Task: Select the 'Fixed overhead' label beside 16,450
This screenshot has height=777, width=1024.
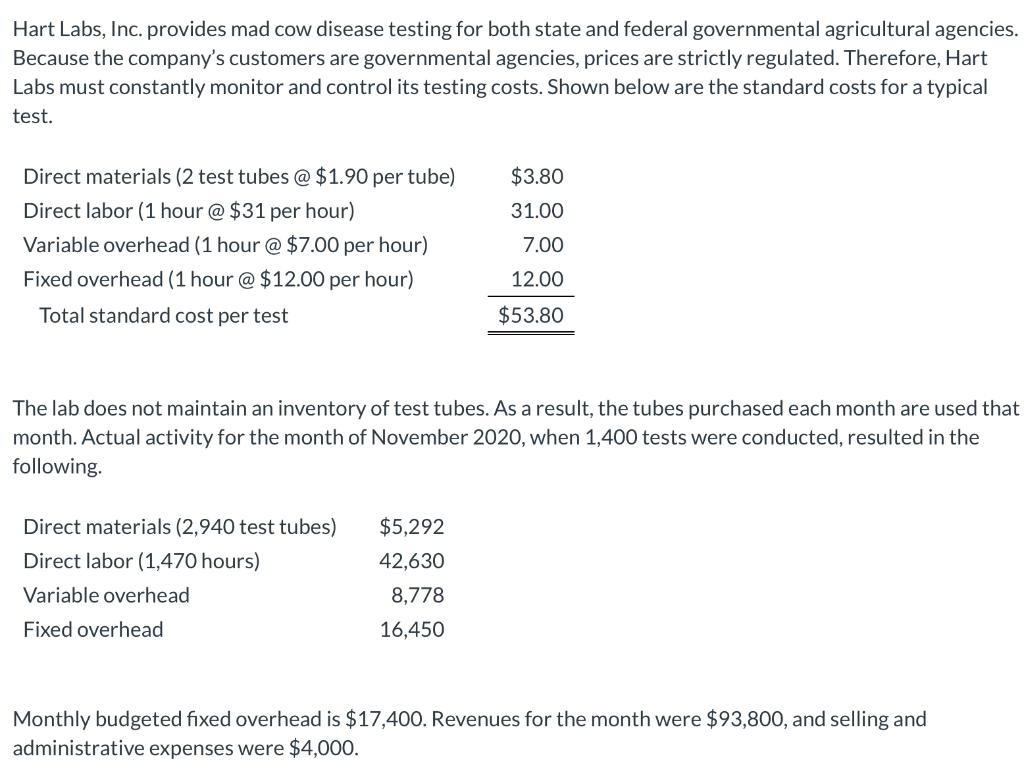Action: [x=93, y=629]
